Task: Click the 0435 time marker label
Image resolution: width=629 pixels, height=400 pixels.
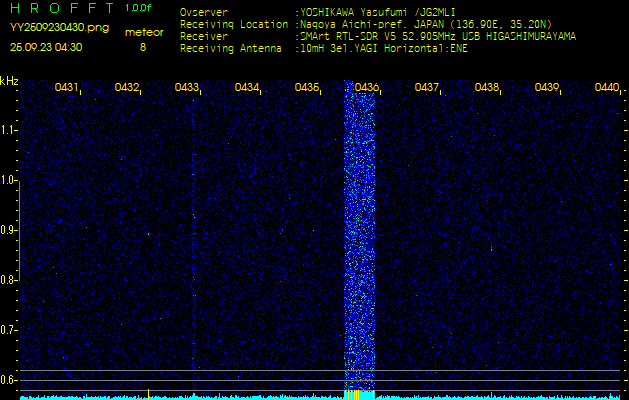Action: [x=306, y=87]
